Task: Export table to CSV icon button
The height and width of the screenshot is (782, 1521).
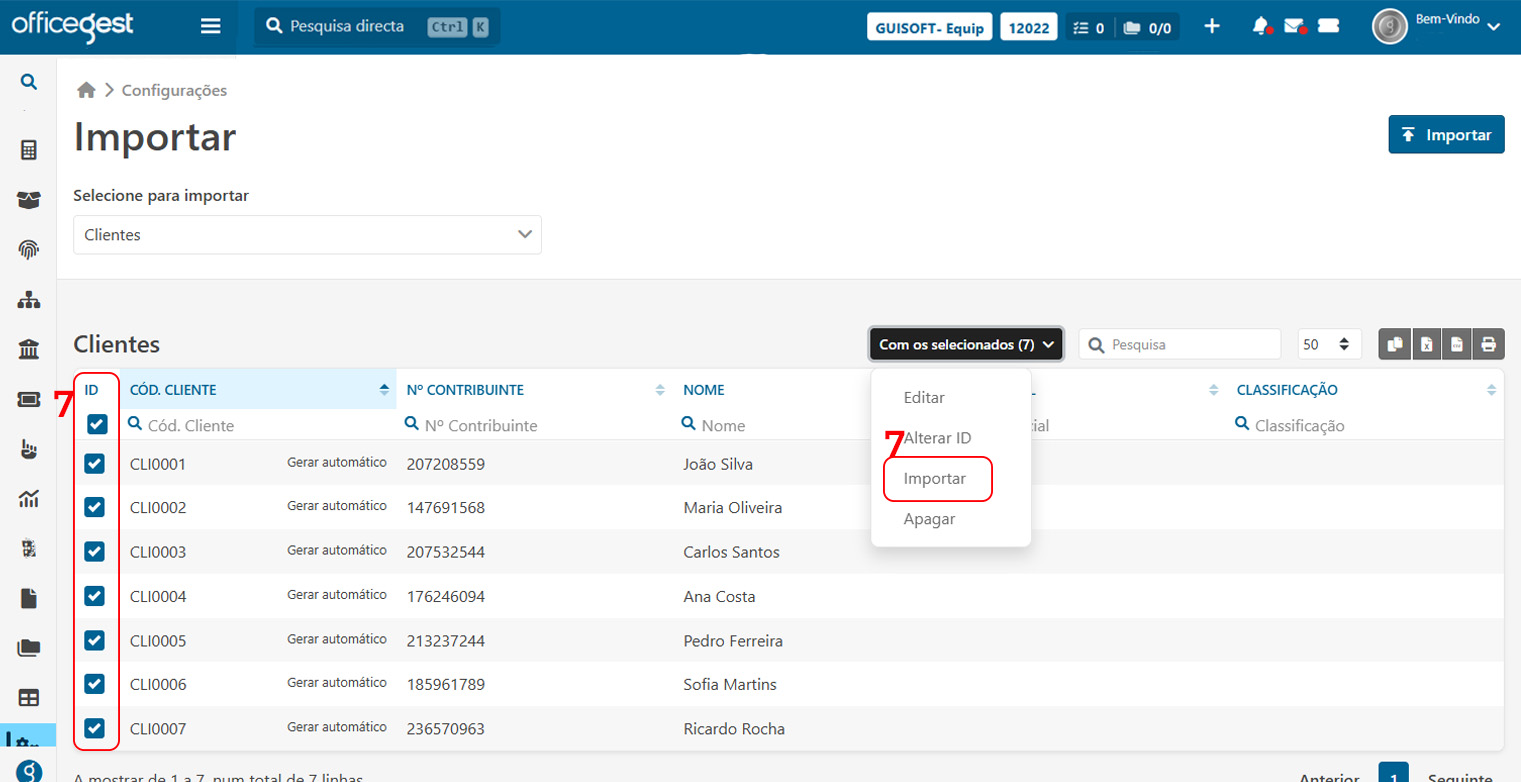Action: (x=1457, y=344)
